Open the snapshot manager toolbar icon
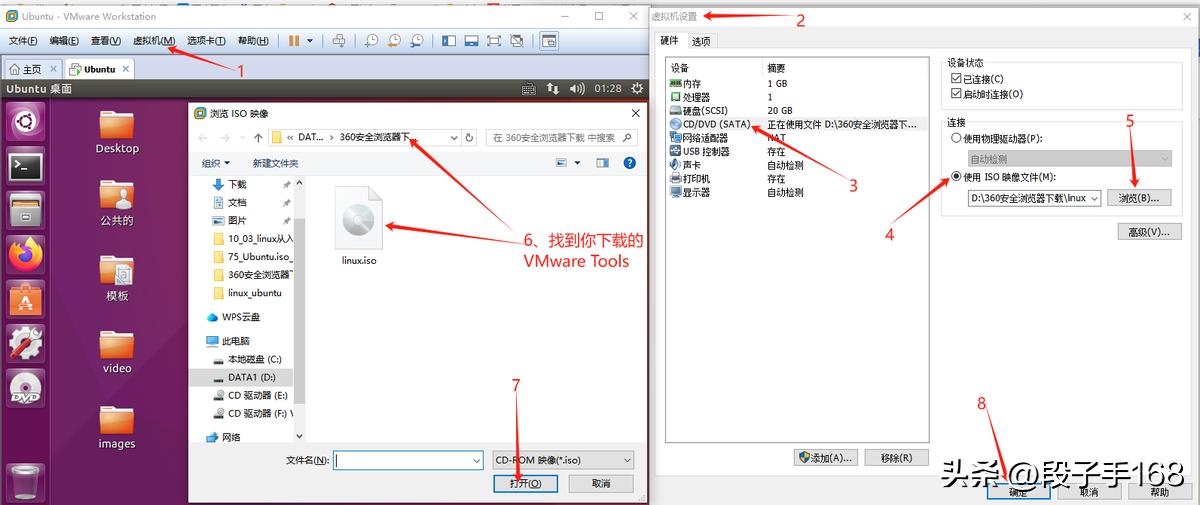This screenshot has width=1200, height=505. (417, 41)
